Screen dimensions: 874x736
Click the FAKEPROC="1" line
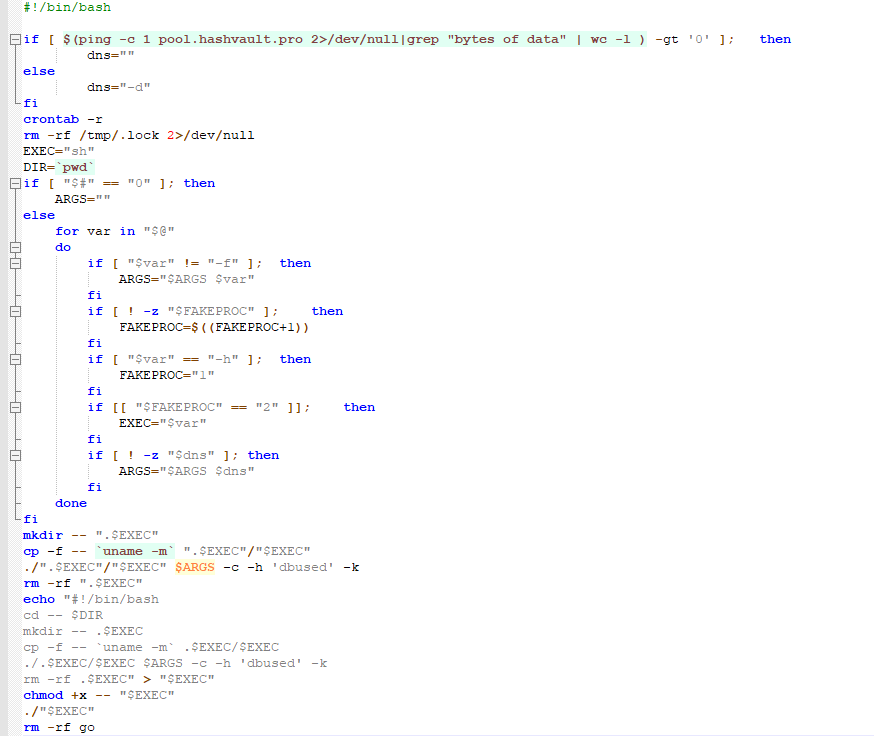[x=167, y=375]
